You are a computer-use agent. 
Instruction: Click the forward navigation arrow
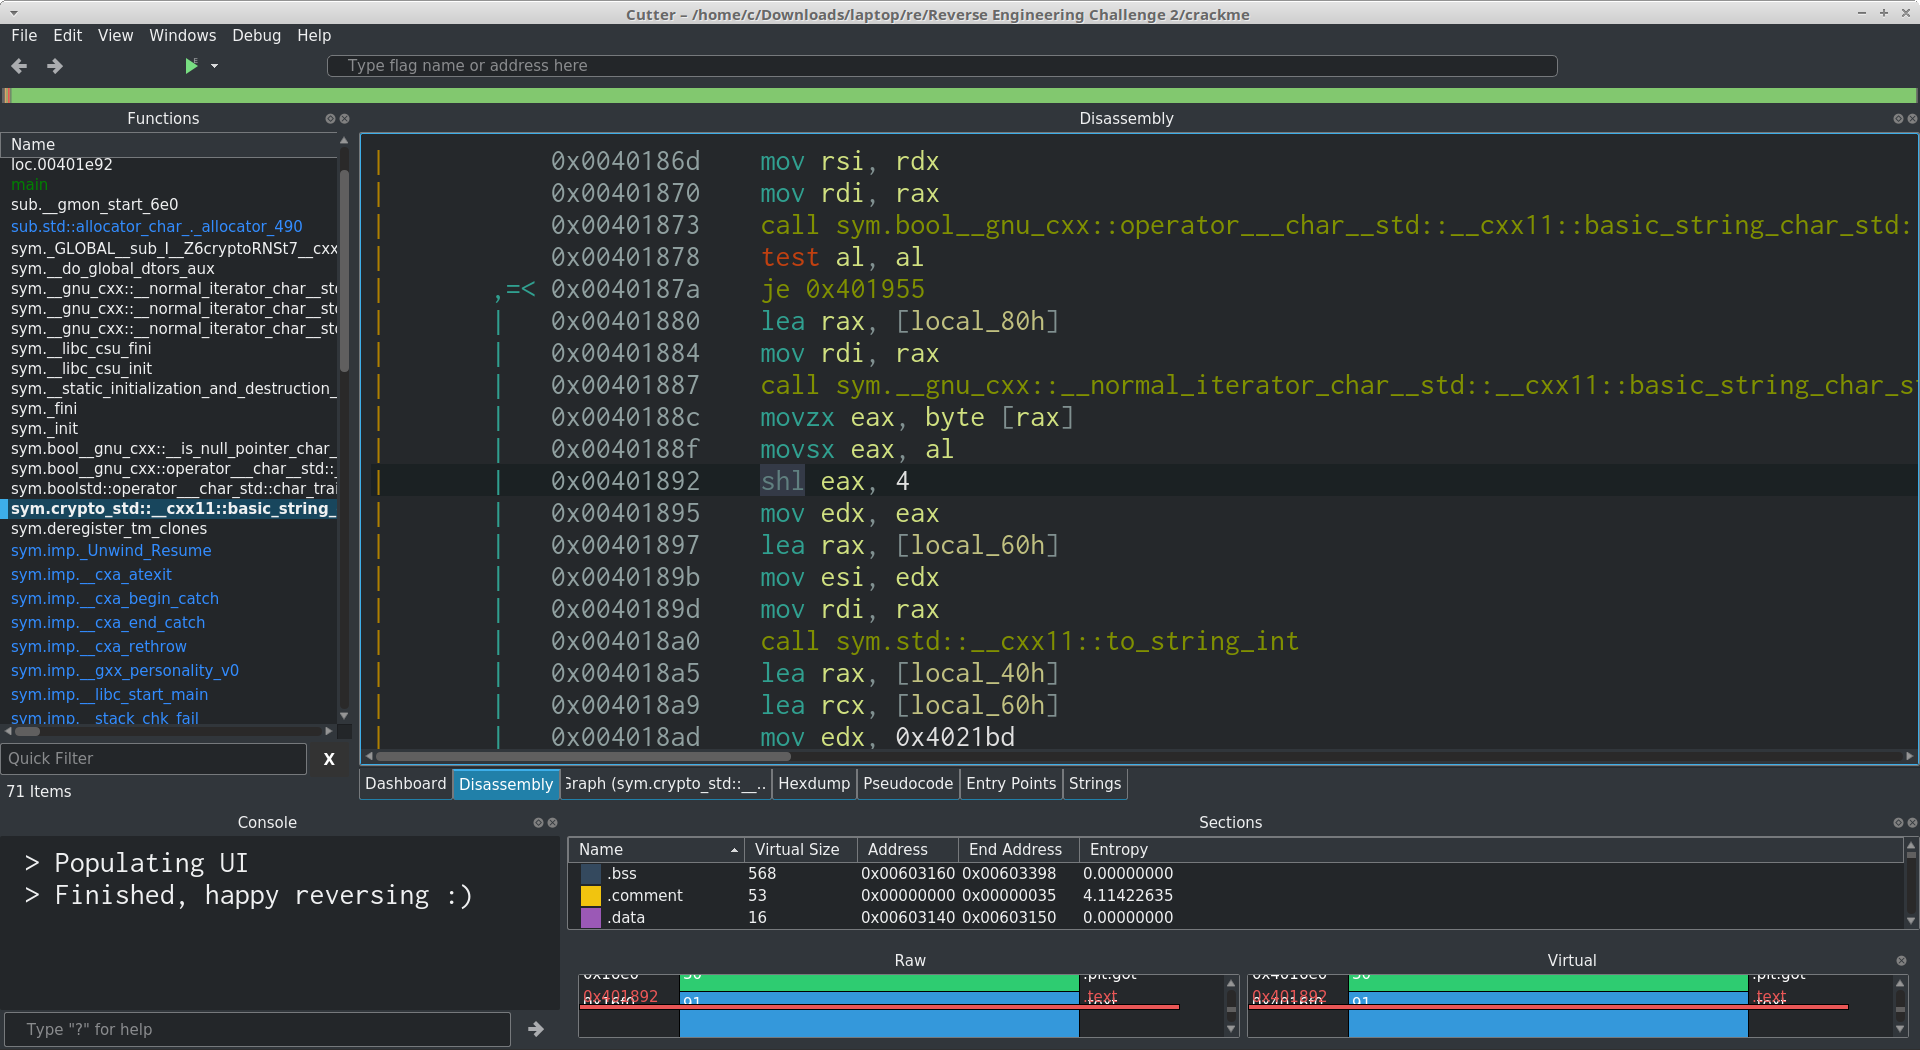(x=55, y=66)
